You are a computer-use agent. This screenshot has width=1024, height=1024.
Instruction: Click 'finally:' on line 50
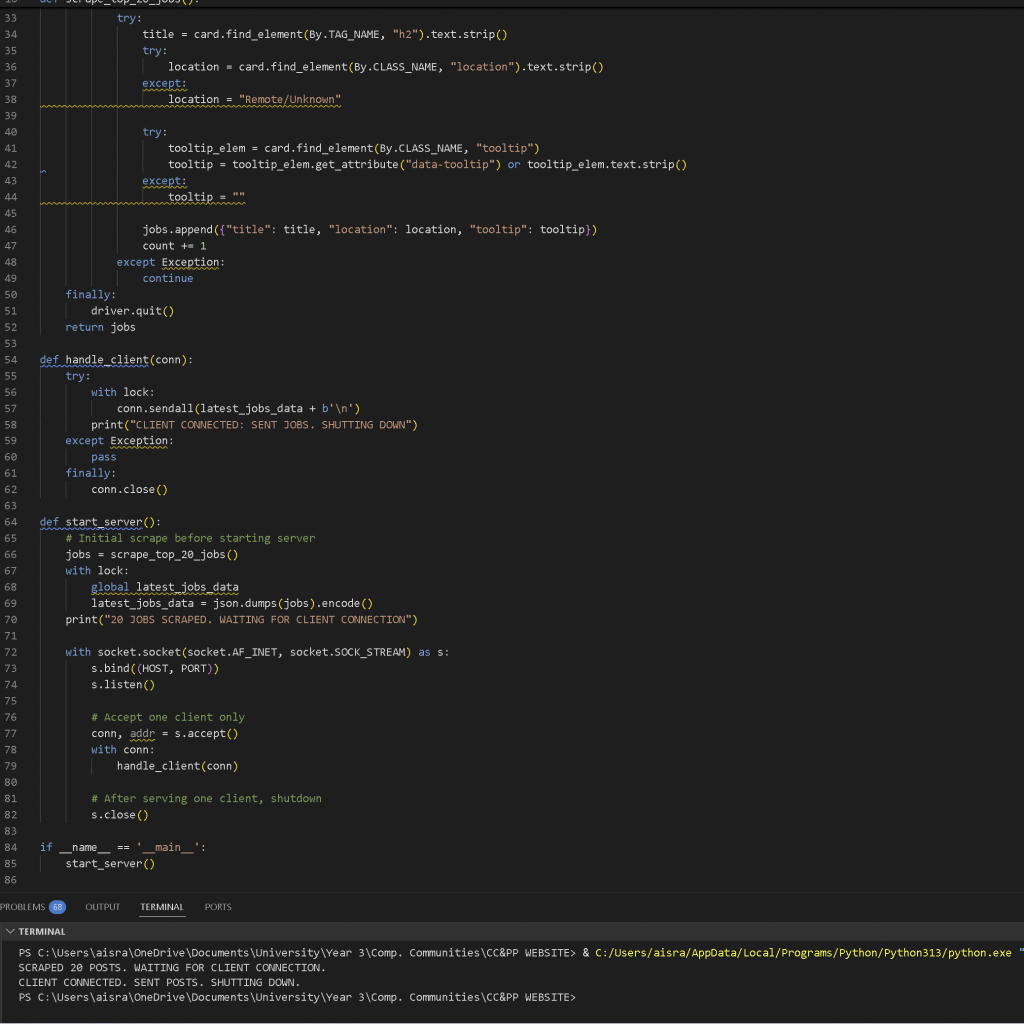coord(91,295)
